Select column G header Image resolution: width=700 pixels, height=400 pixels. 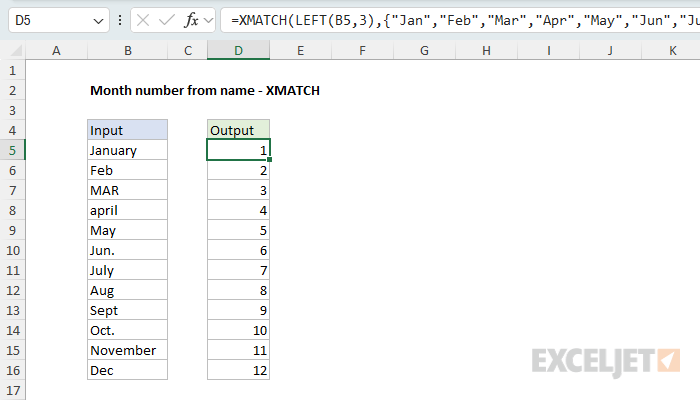pyautogui.click(x=425, y=50)
